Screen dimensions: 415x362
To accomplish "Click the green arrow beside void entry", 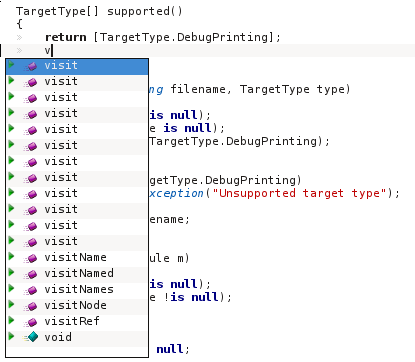I will (x=11, y=336).
